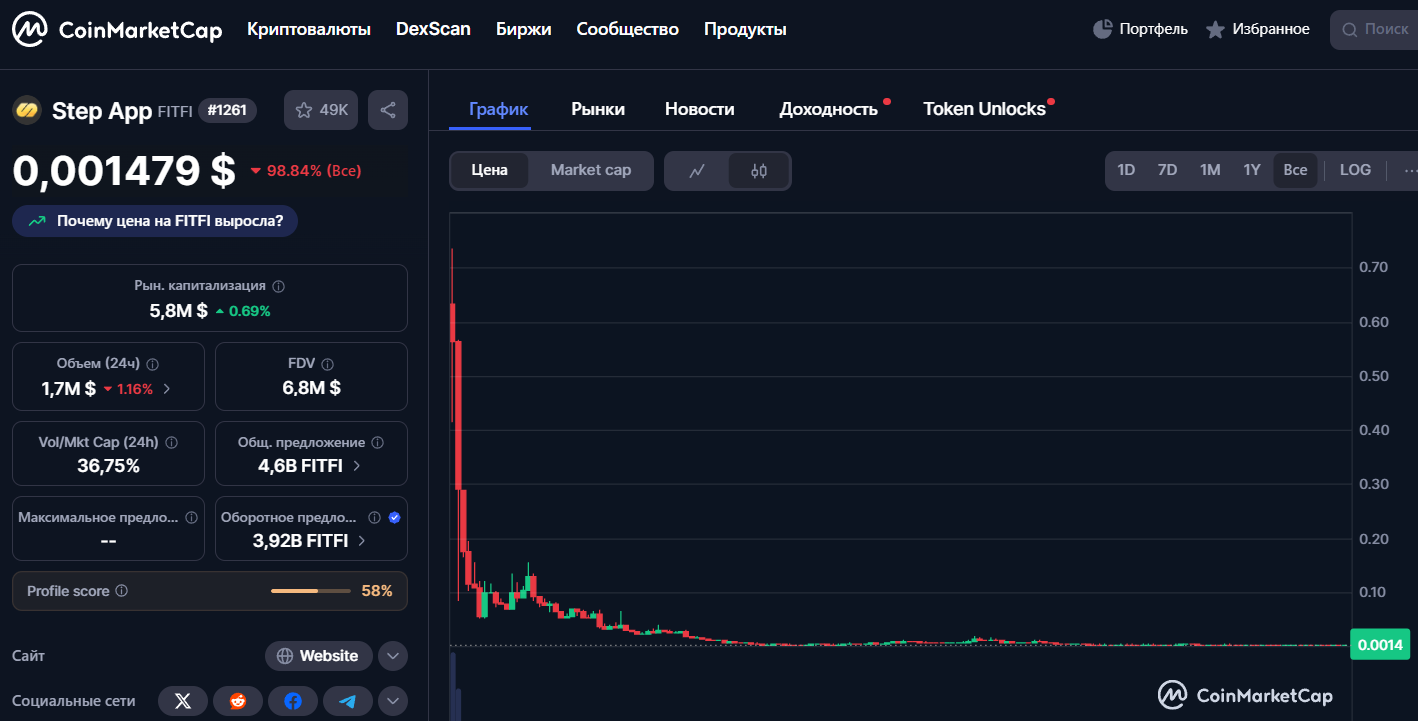Click 'Почему цена на FITFI выросла?' button
1418x721 pixels.
pyautogui.click(x=155, y=221)
